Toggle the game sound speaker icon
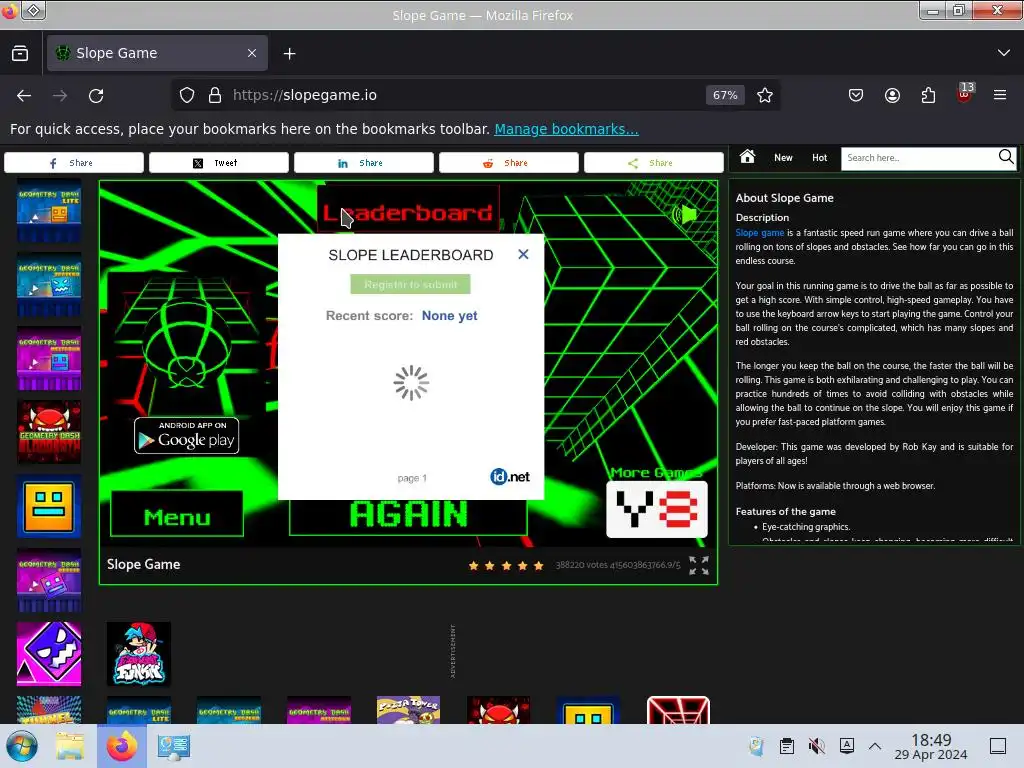The width and height of the screenshot is (1024, 768). [685, 214]
